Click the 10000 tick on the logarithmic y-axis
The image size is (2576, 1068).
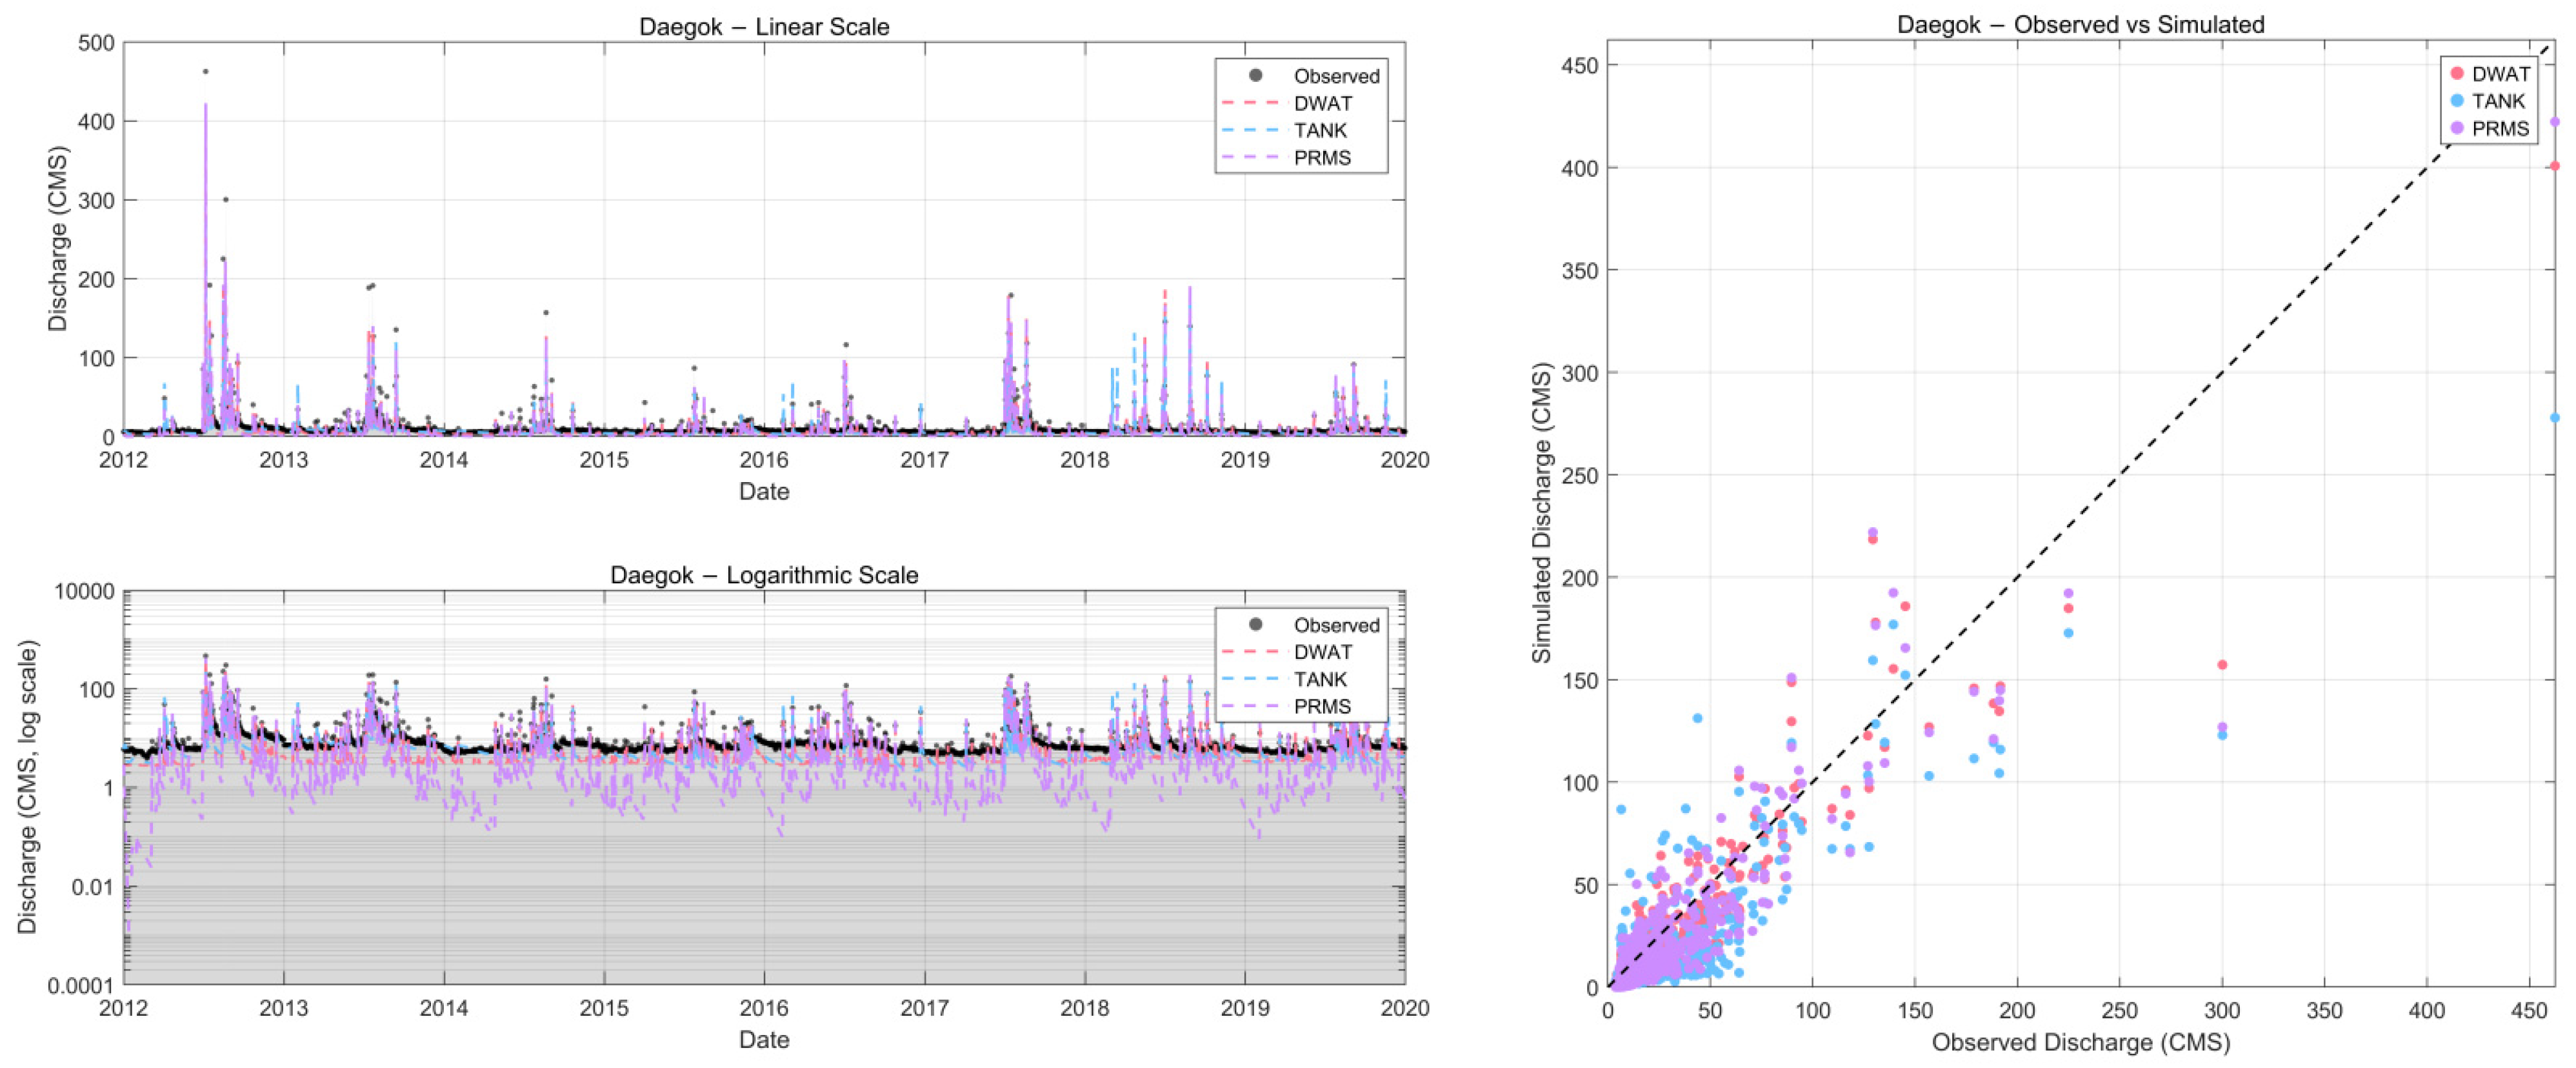click(84, 592)
